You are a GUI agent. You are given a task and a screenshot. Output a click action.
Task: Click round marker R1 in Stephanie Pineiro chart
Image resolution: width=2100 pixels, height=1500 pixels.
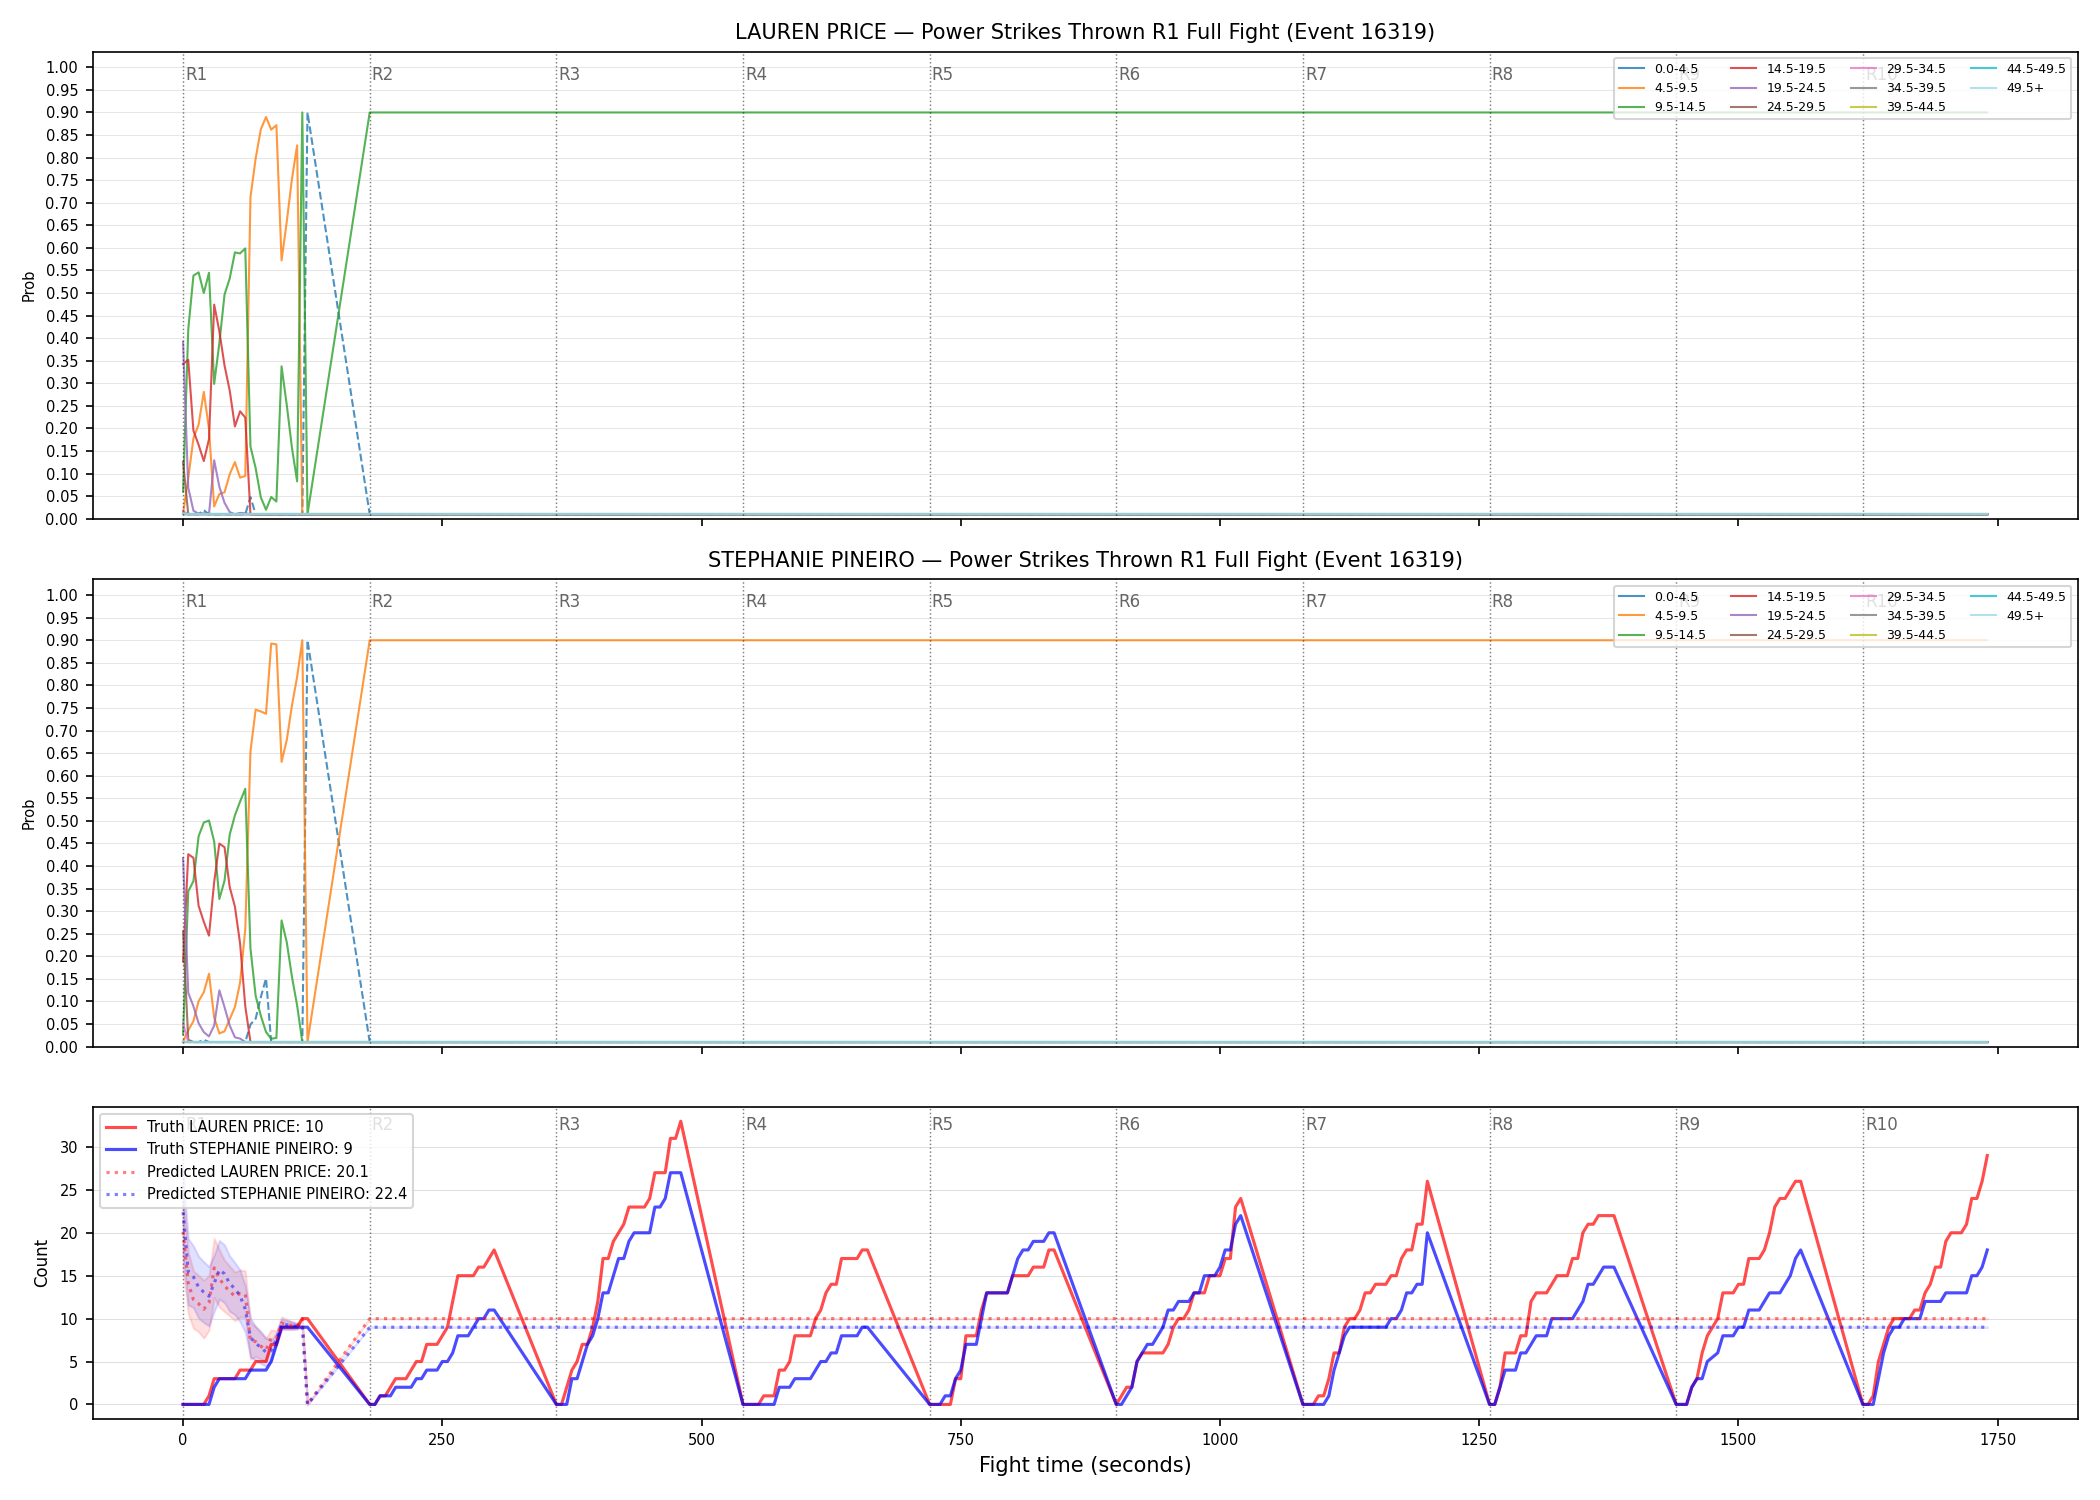pos(196,601)
